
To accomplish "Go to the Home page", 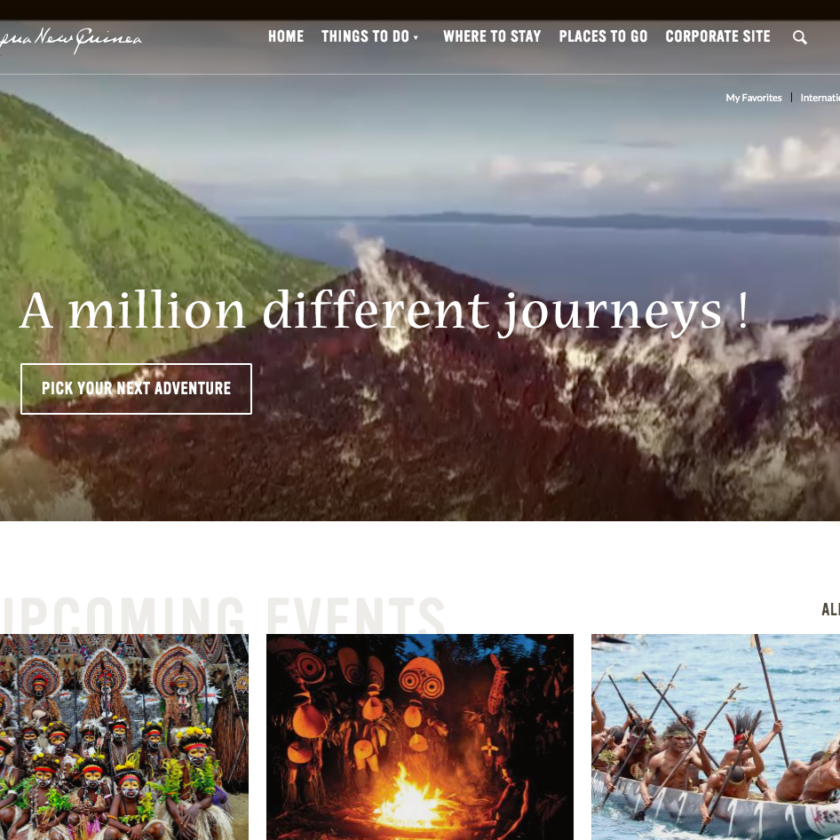I will (x=286, y=36).
